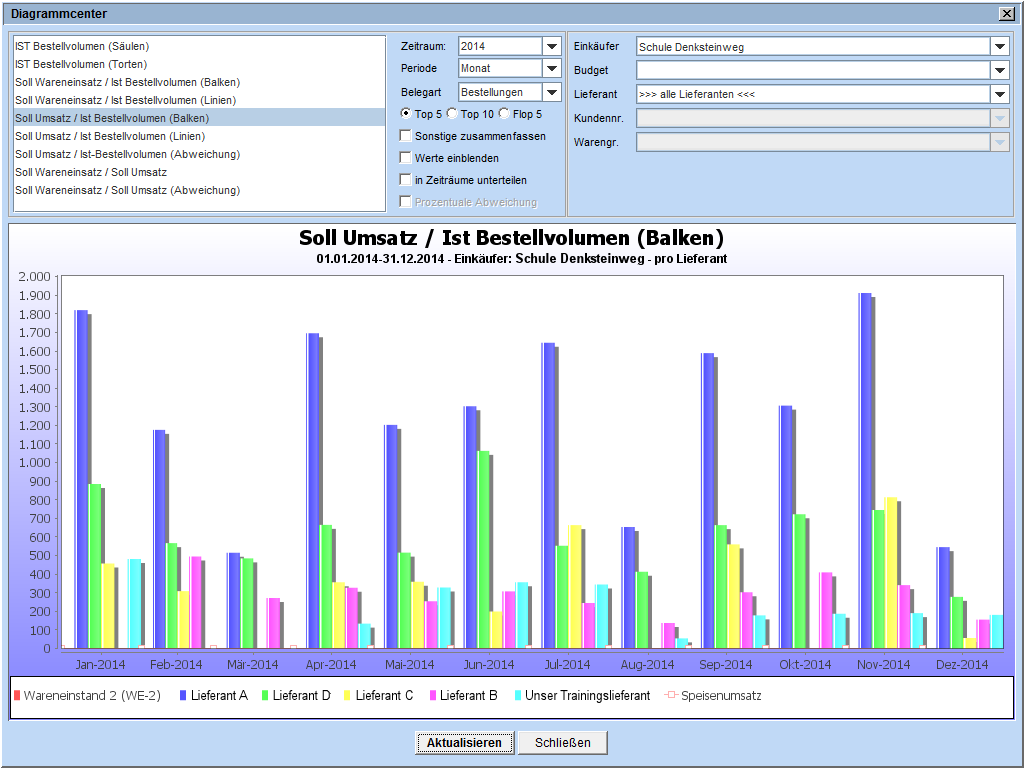The width and height of the screenshot is (1024, 768).
Task: Select the Flop 5 radio button
Action: (504, 114)
